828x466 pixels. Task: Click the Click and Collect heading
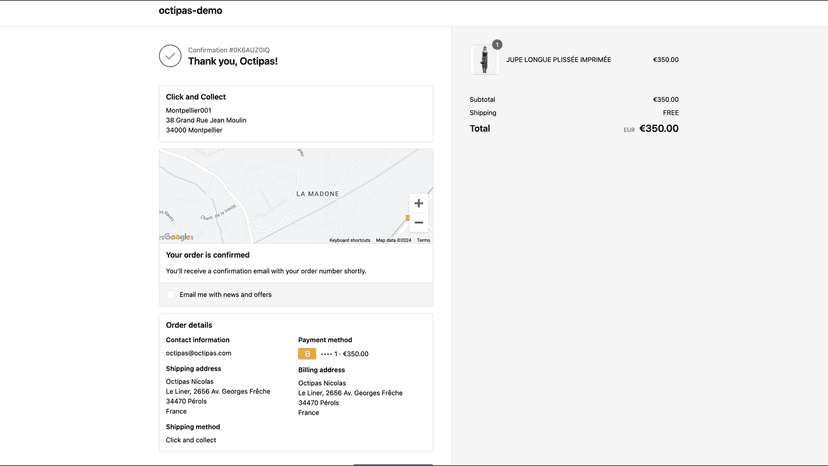[x=196, y=97]
